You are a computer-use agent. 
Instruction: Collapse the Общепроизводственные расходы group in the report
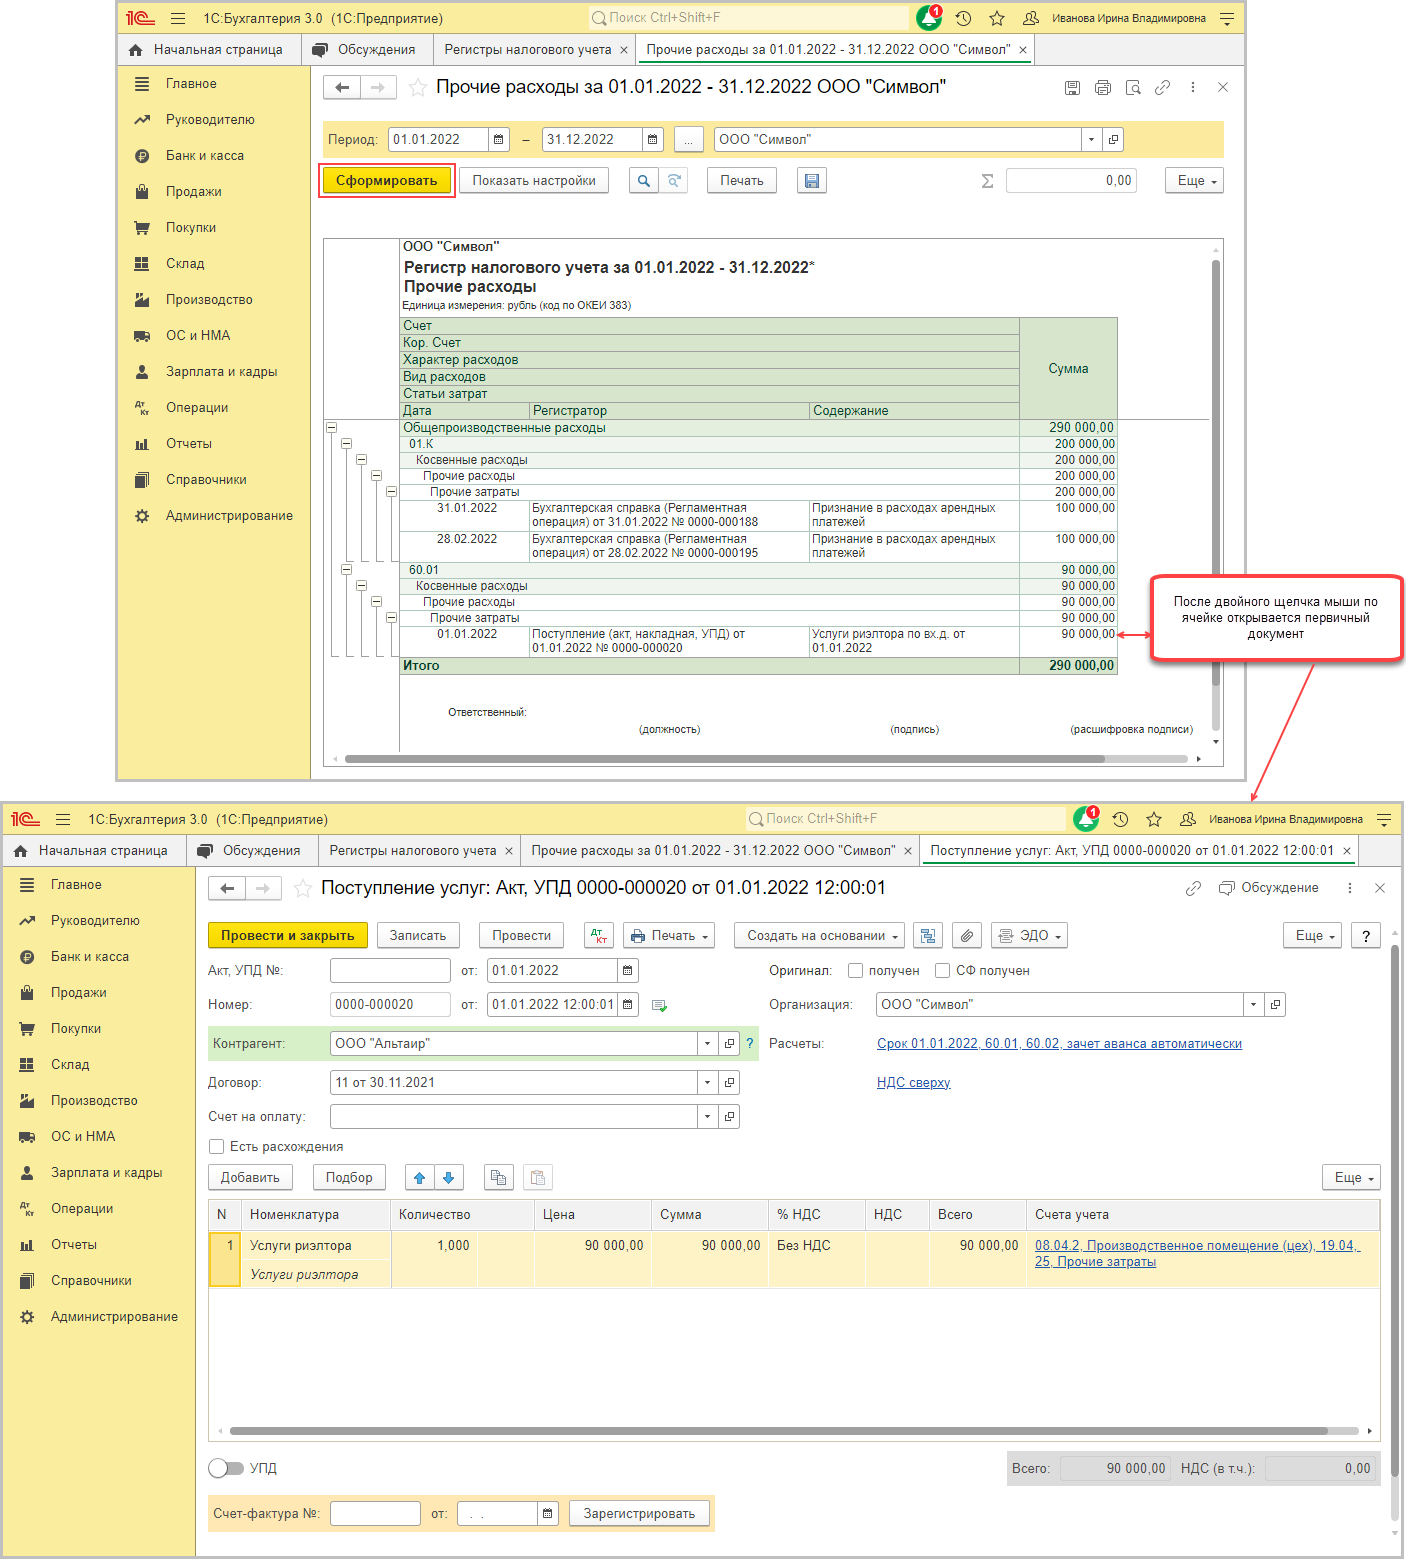pos(331,428)
